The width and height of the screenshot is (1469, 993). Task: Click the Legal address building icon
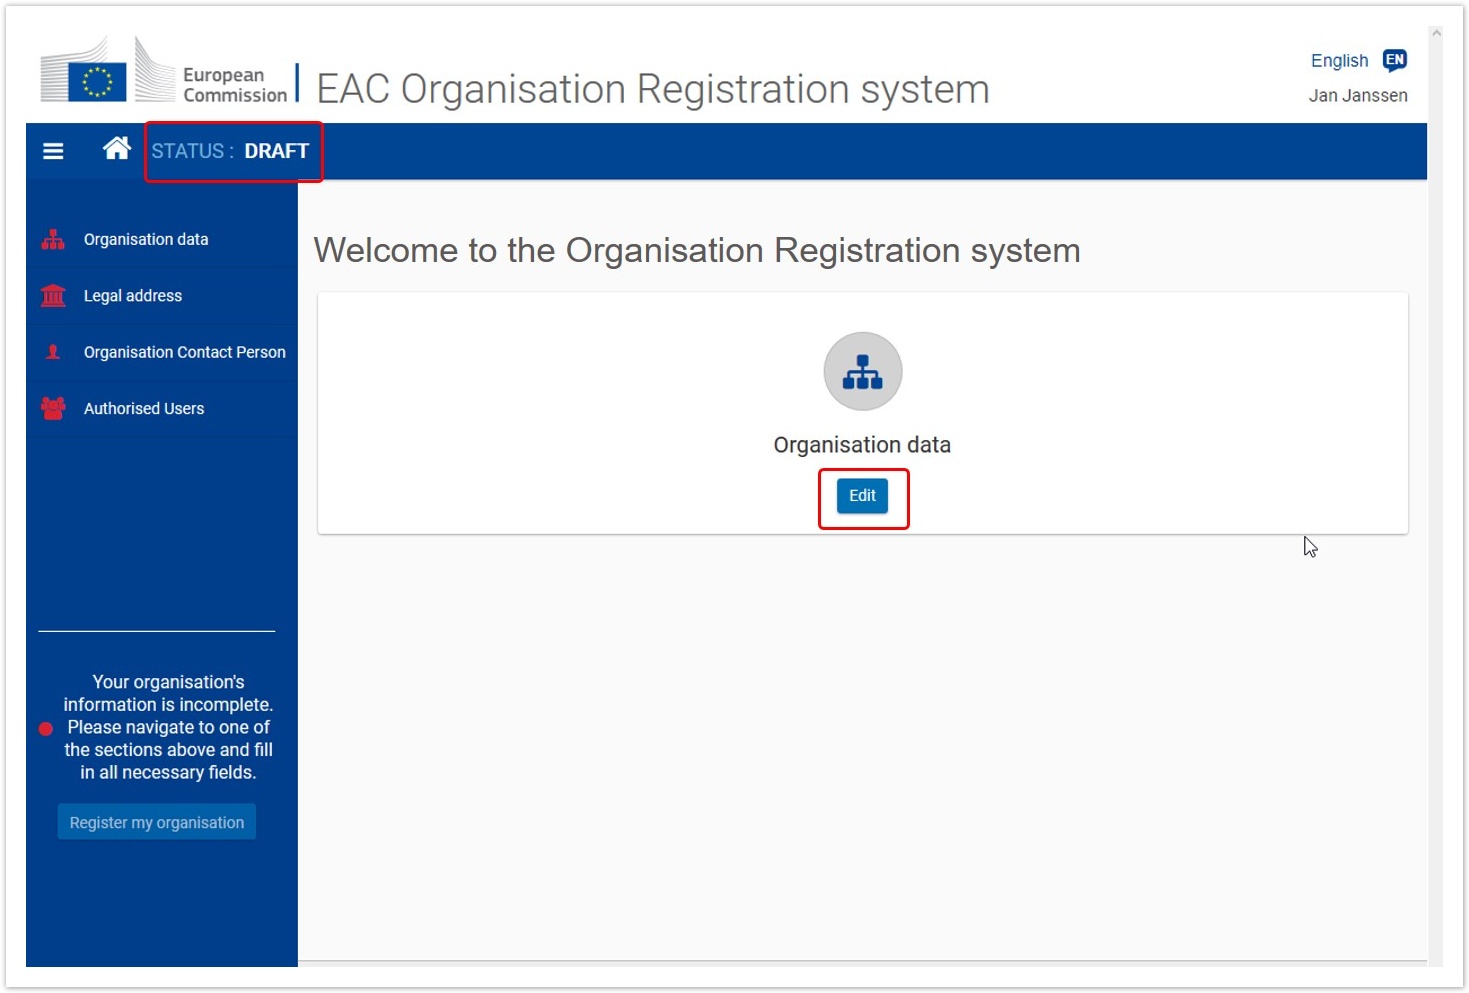[x=53, y=296]
